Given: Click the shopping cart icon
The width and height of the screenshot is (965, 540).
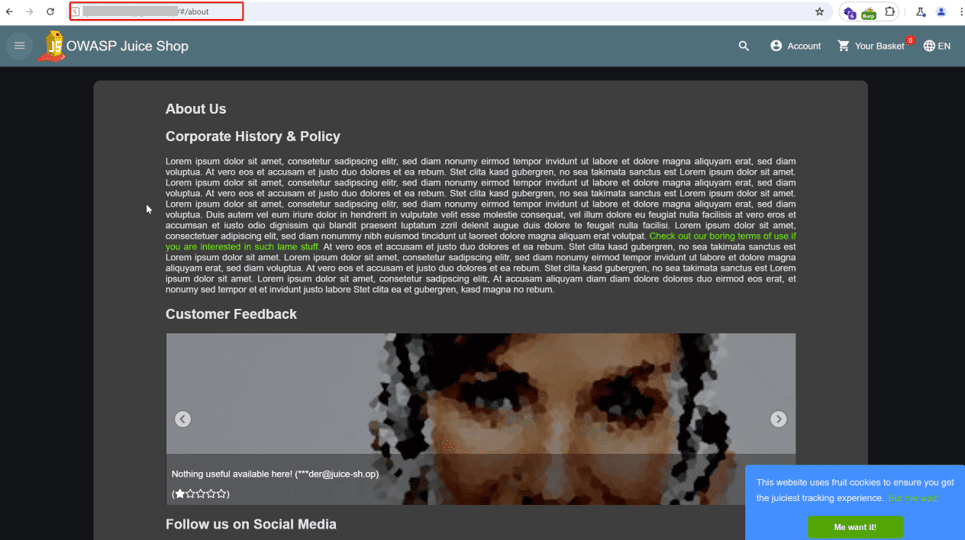Looking at the screenshot, I should 843,46.
